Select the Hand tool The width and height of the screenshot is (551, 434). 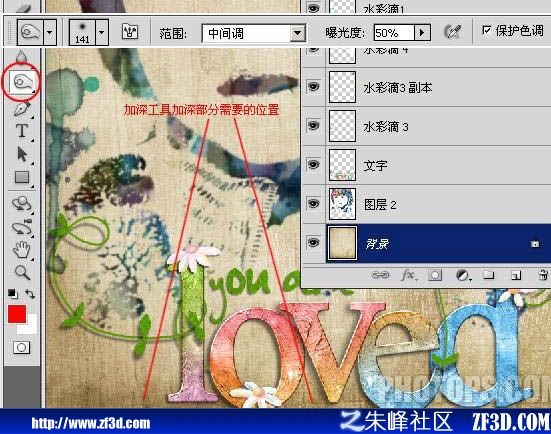(x=22, y=250)
